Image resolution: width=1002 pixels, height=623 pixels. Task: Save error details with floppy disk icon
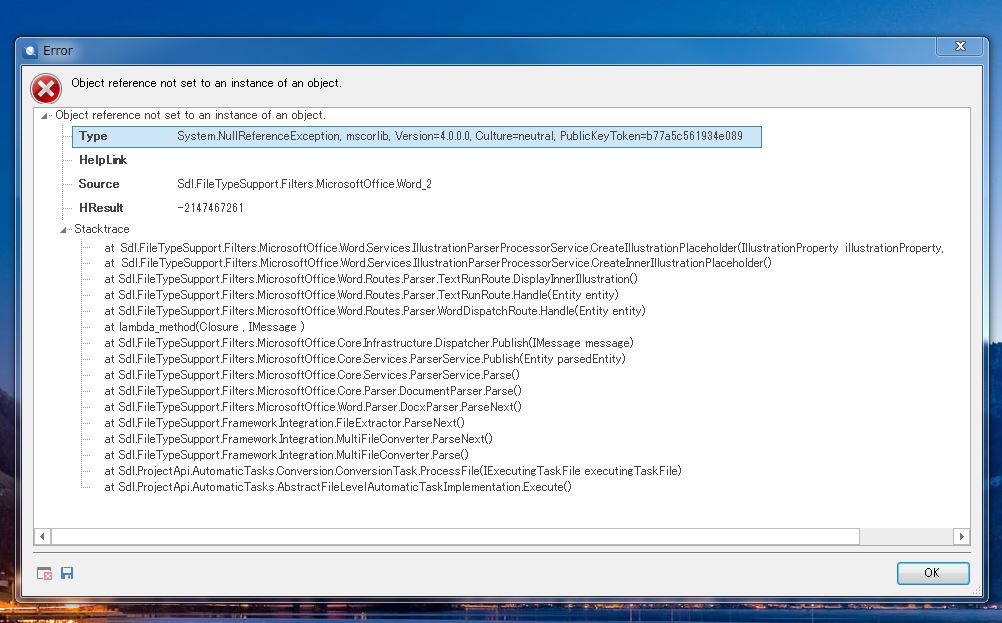coord(67,573)
